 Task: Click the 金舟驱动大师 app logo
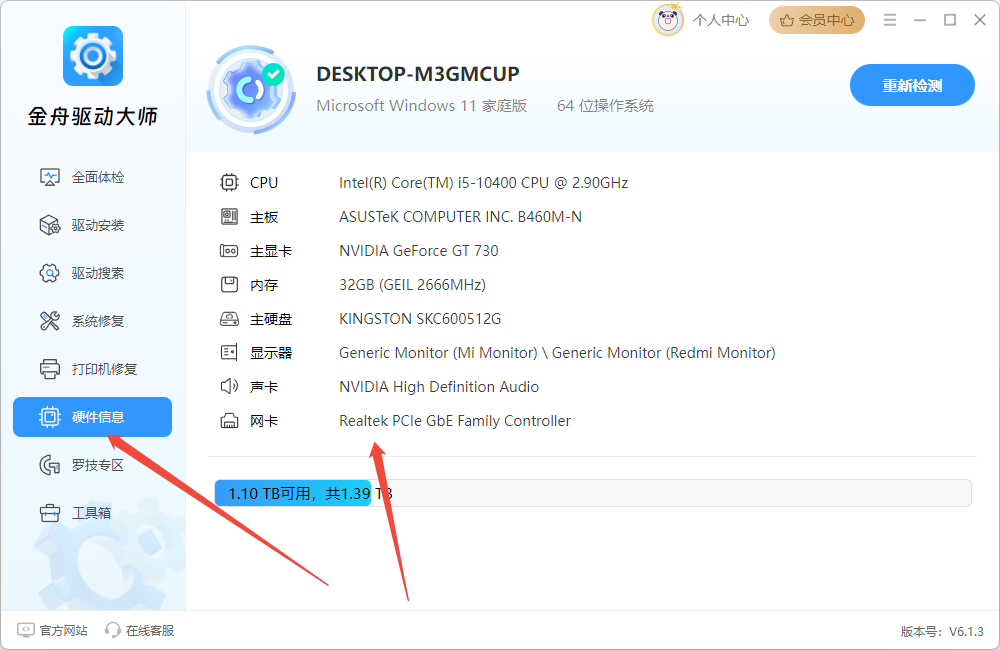93,56
